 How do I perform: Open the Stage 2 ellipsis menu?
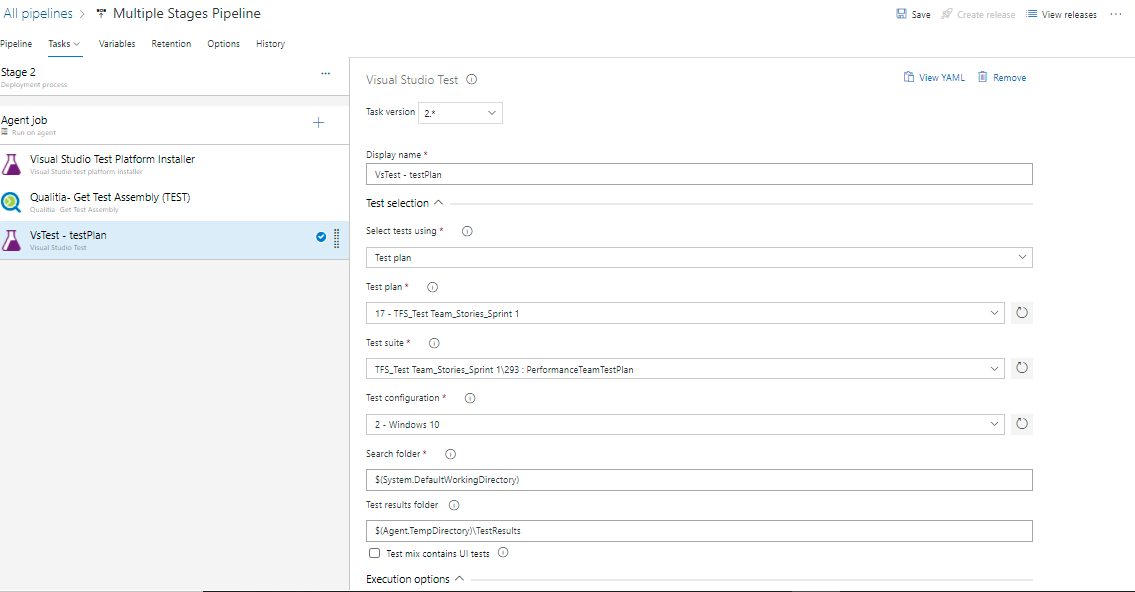[325, 74]
